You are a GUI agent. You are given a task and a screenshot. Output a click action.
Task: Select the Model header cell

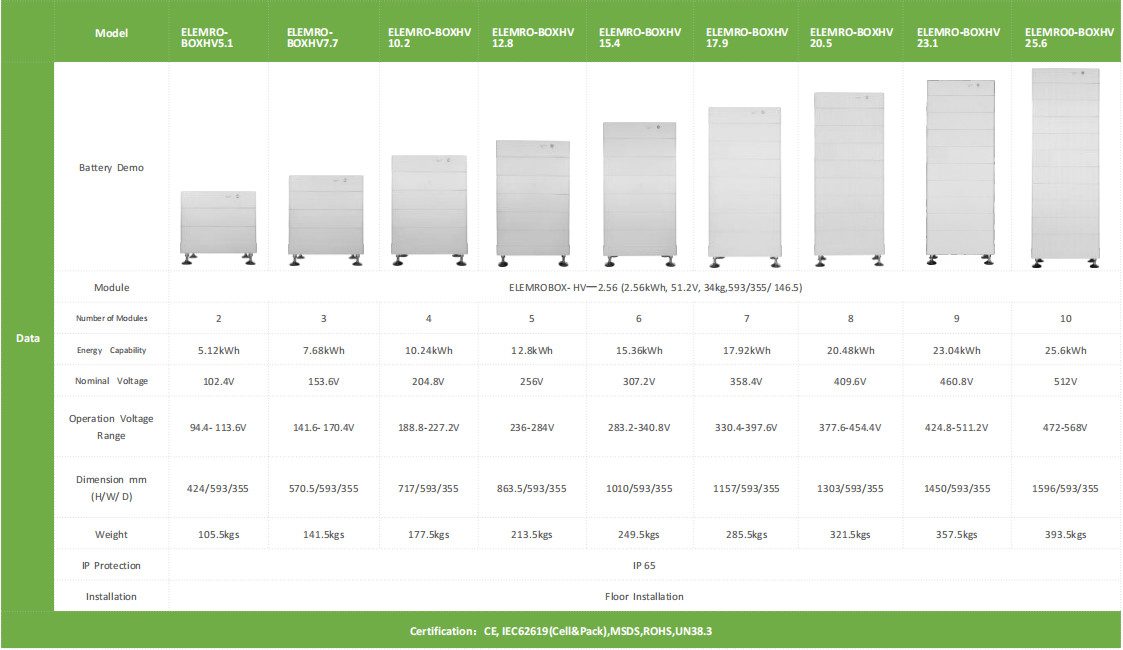(111, 33)
